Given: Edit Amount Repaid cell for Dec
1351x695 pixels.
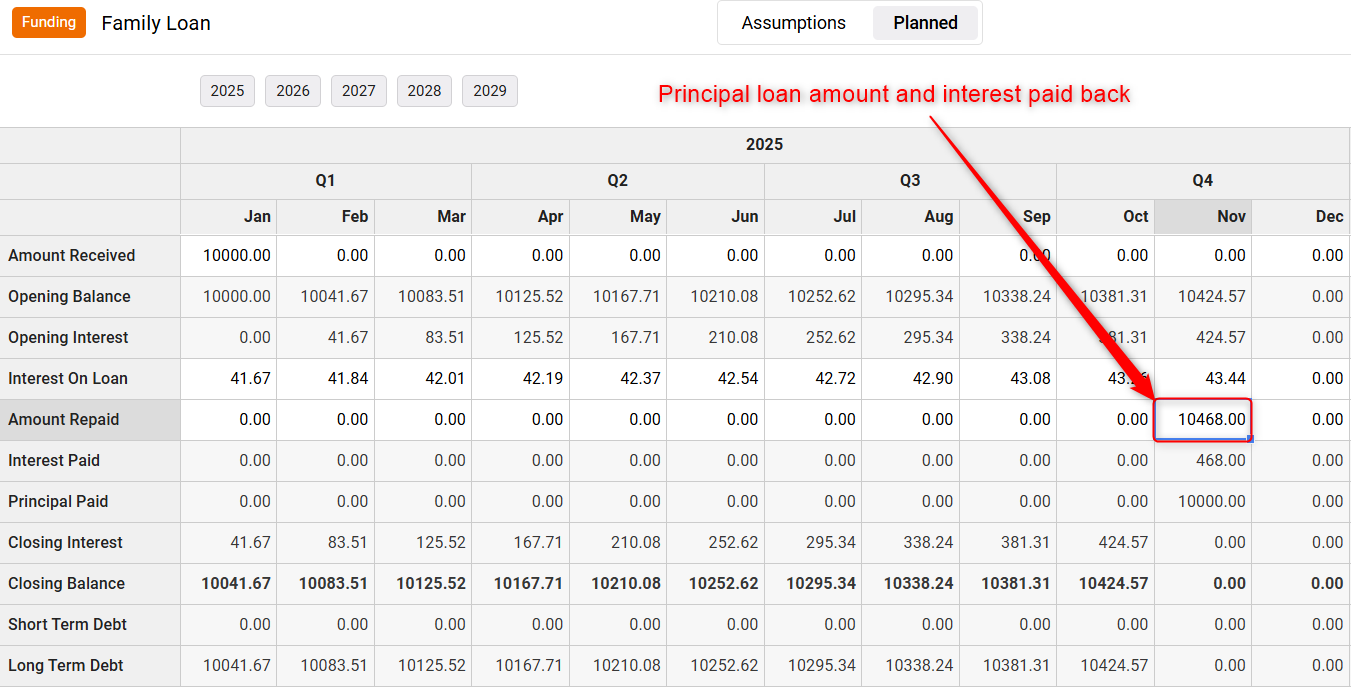Looking at the screenshot, I should (x=1301, y=420).
